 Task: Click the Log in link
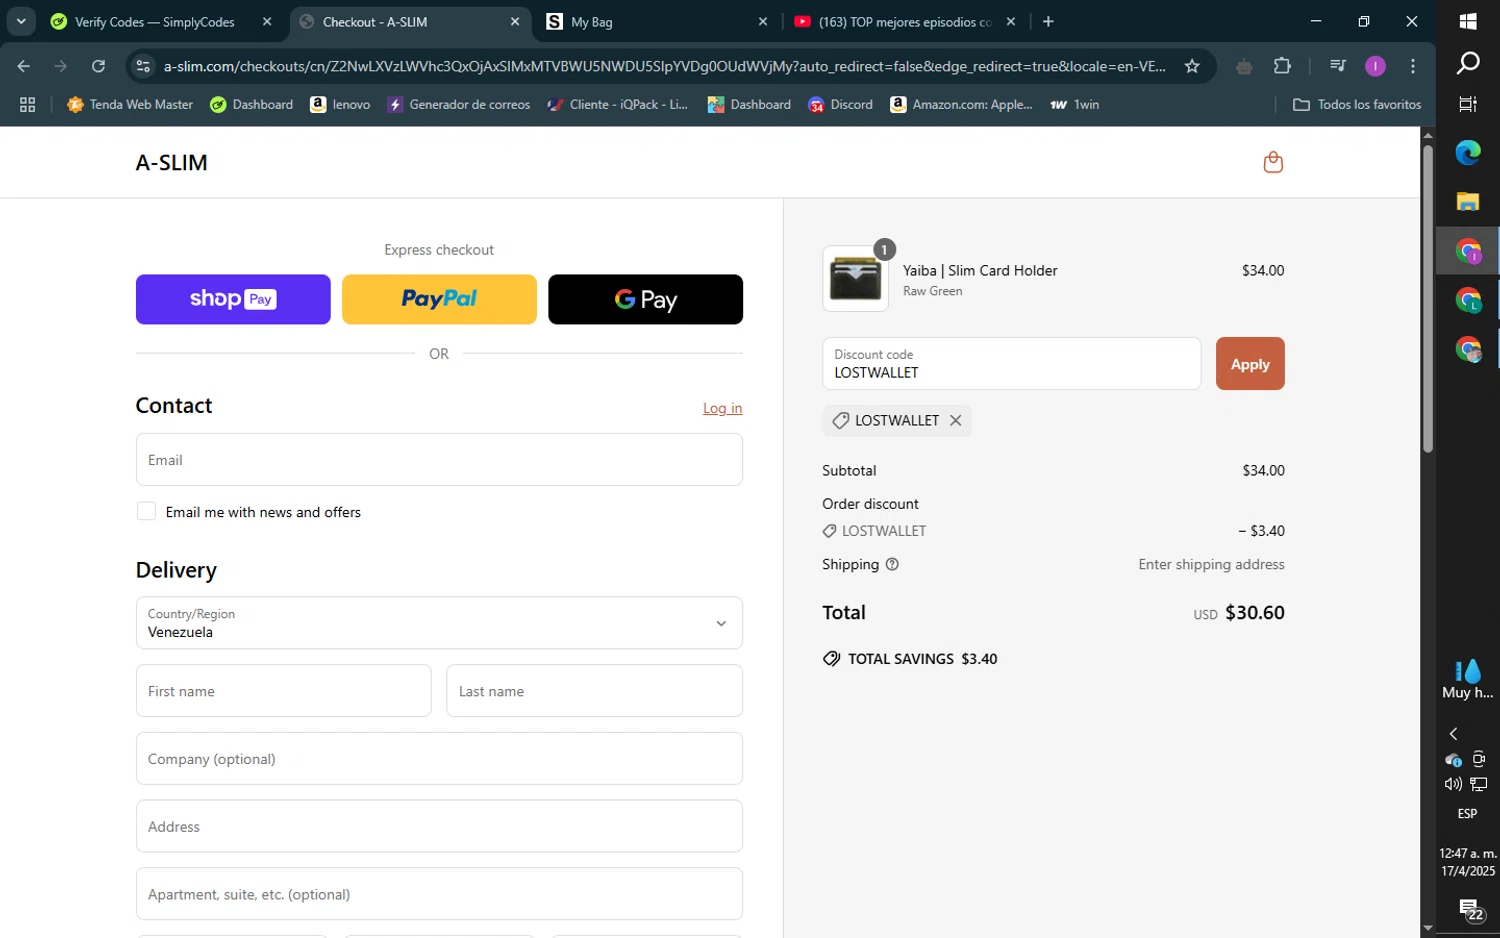pos(722,408)
